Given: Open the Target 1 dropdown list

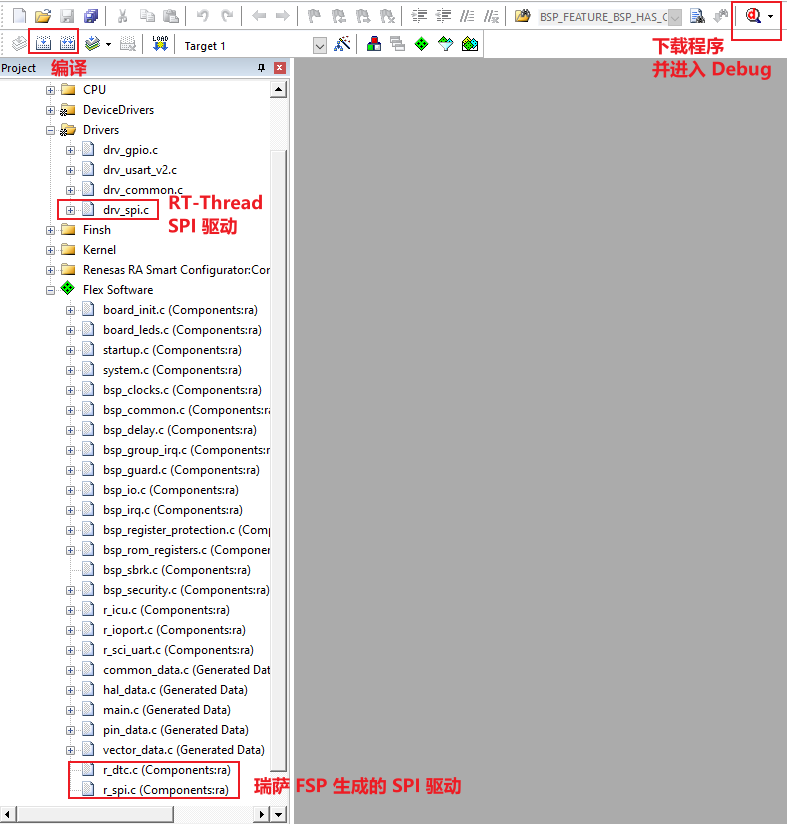Looking at the screenshot, I should (320, 45).
